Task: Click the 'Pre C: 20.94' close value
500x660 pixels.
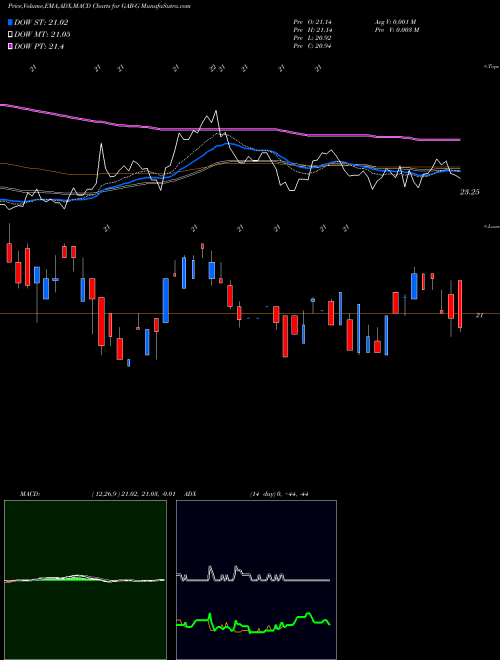Action: tap(312, 46)
